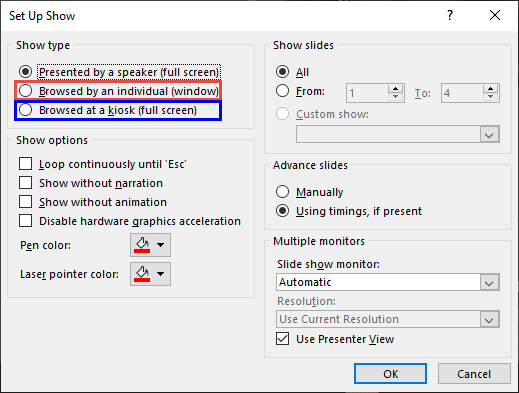The image size is (519, 393).
Task: Open the Resolution dropdown
Action: click(x=489, y=319)
